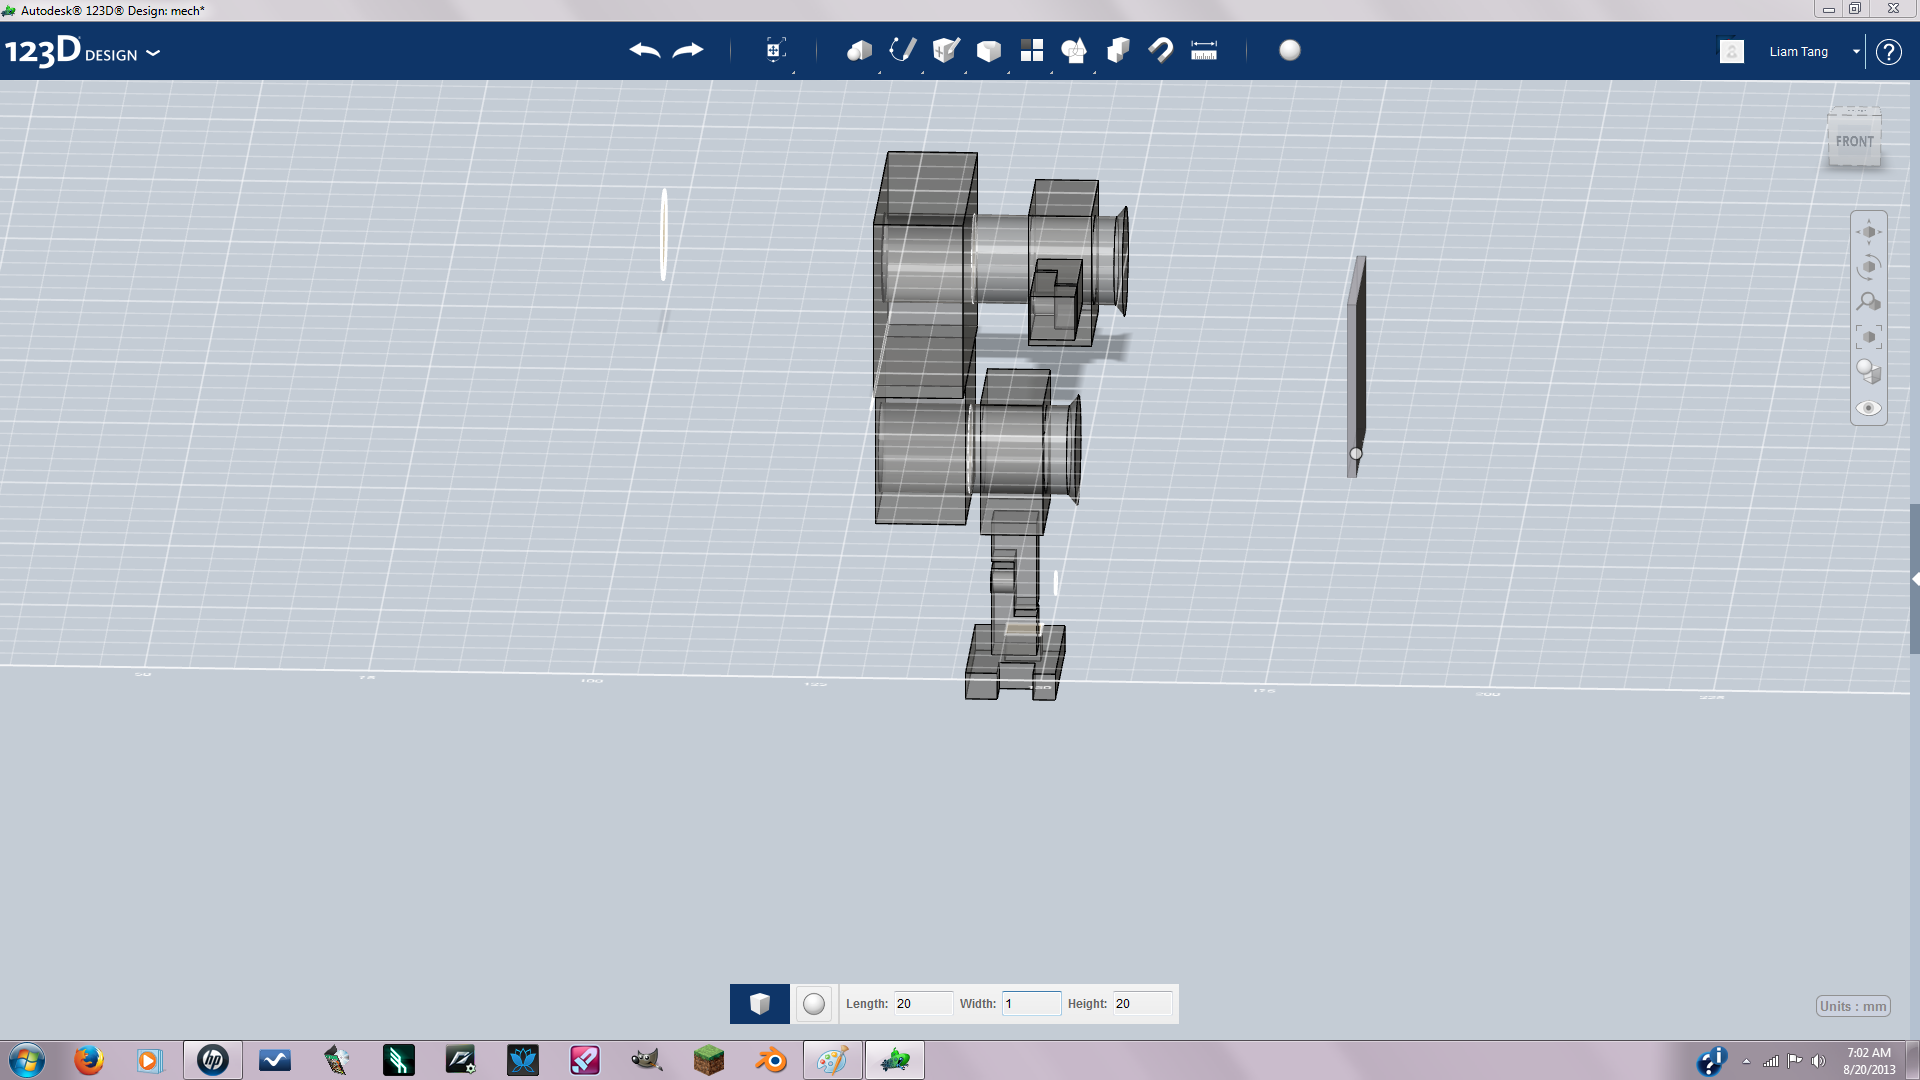Click the Width input field

point(1031,1004)
